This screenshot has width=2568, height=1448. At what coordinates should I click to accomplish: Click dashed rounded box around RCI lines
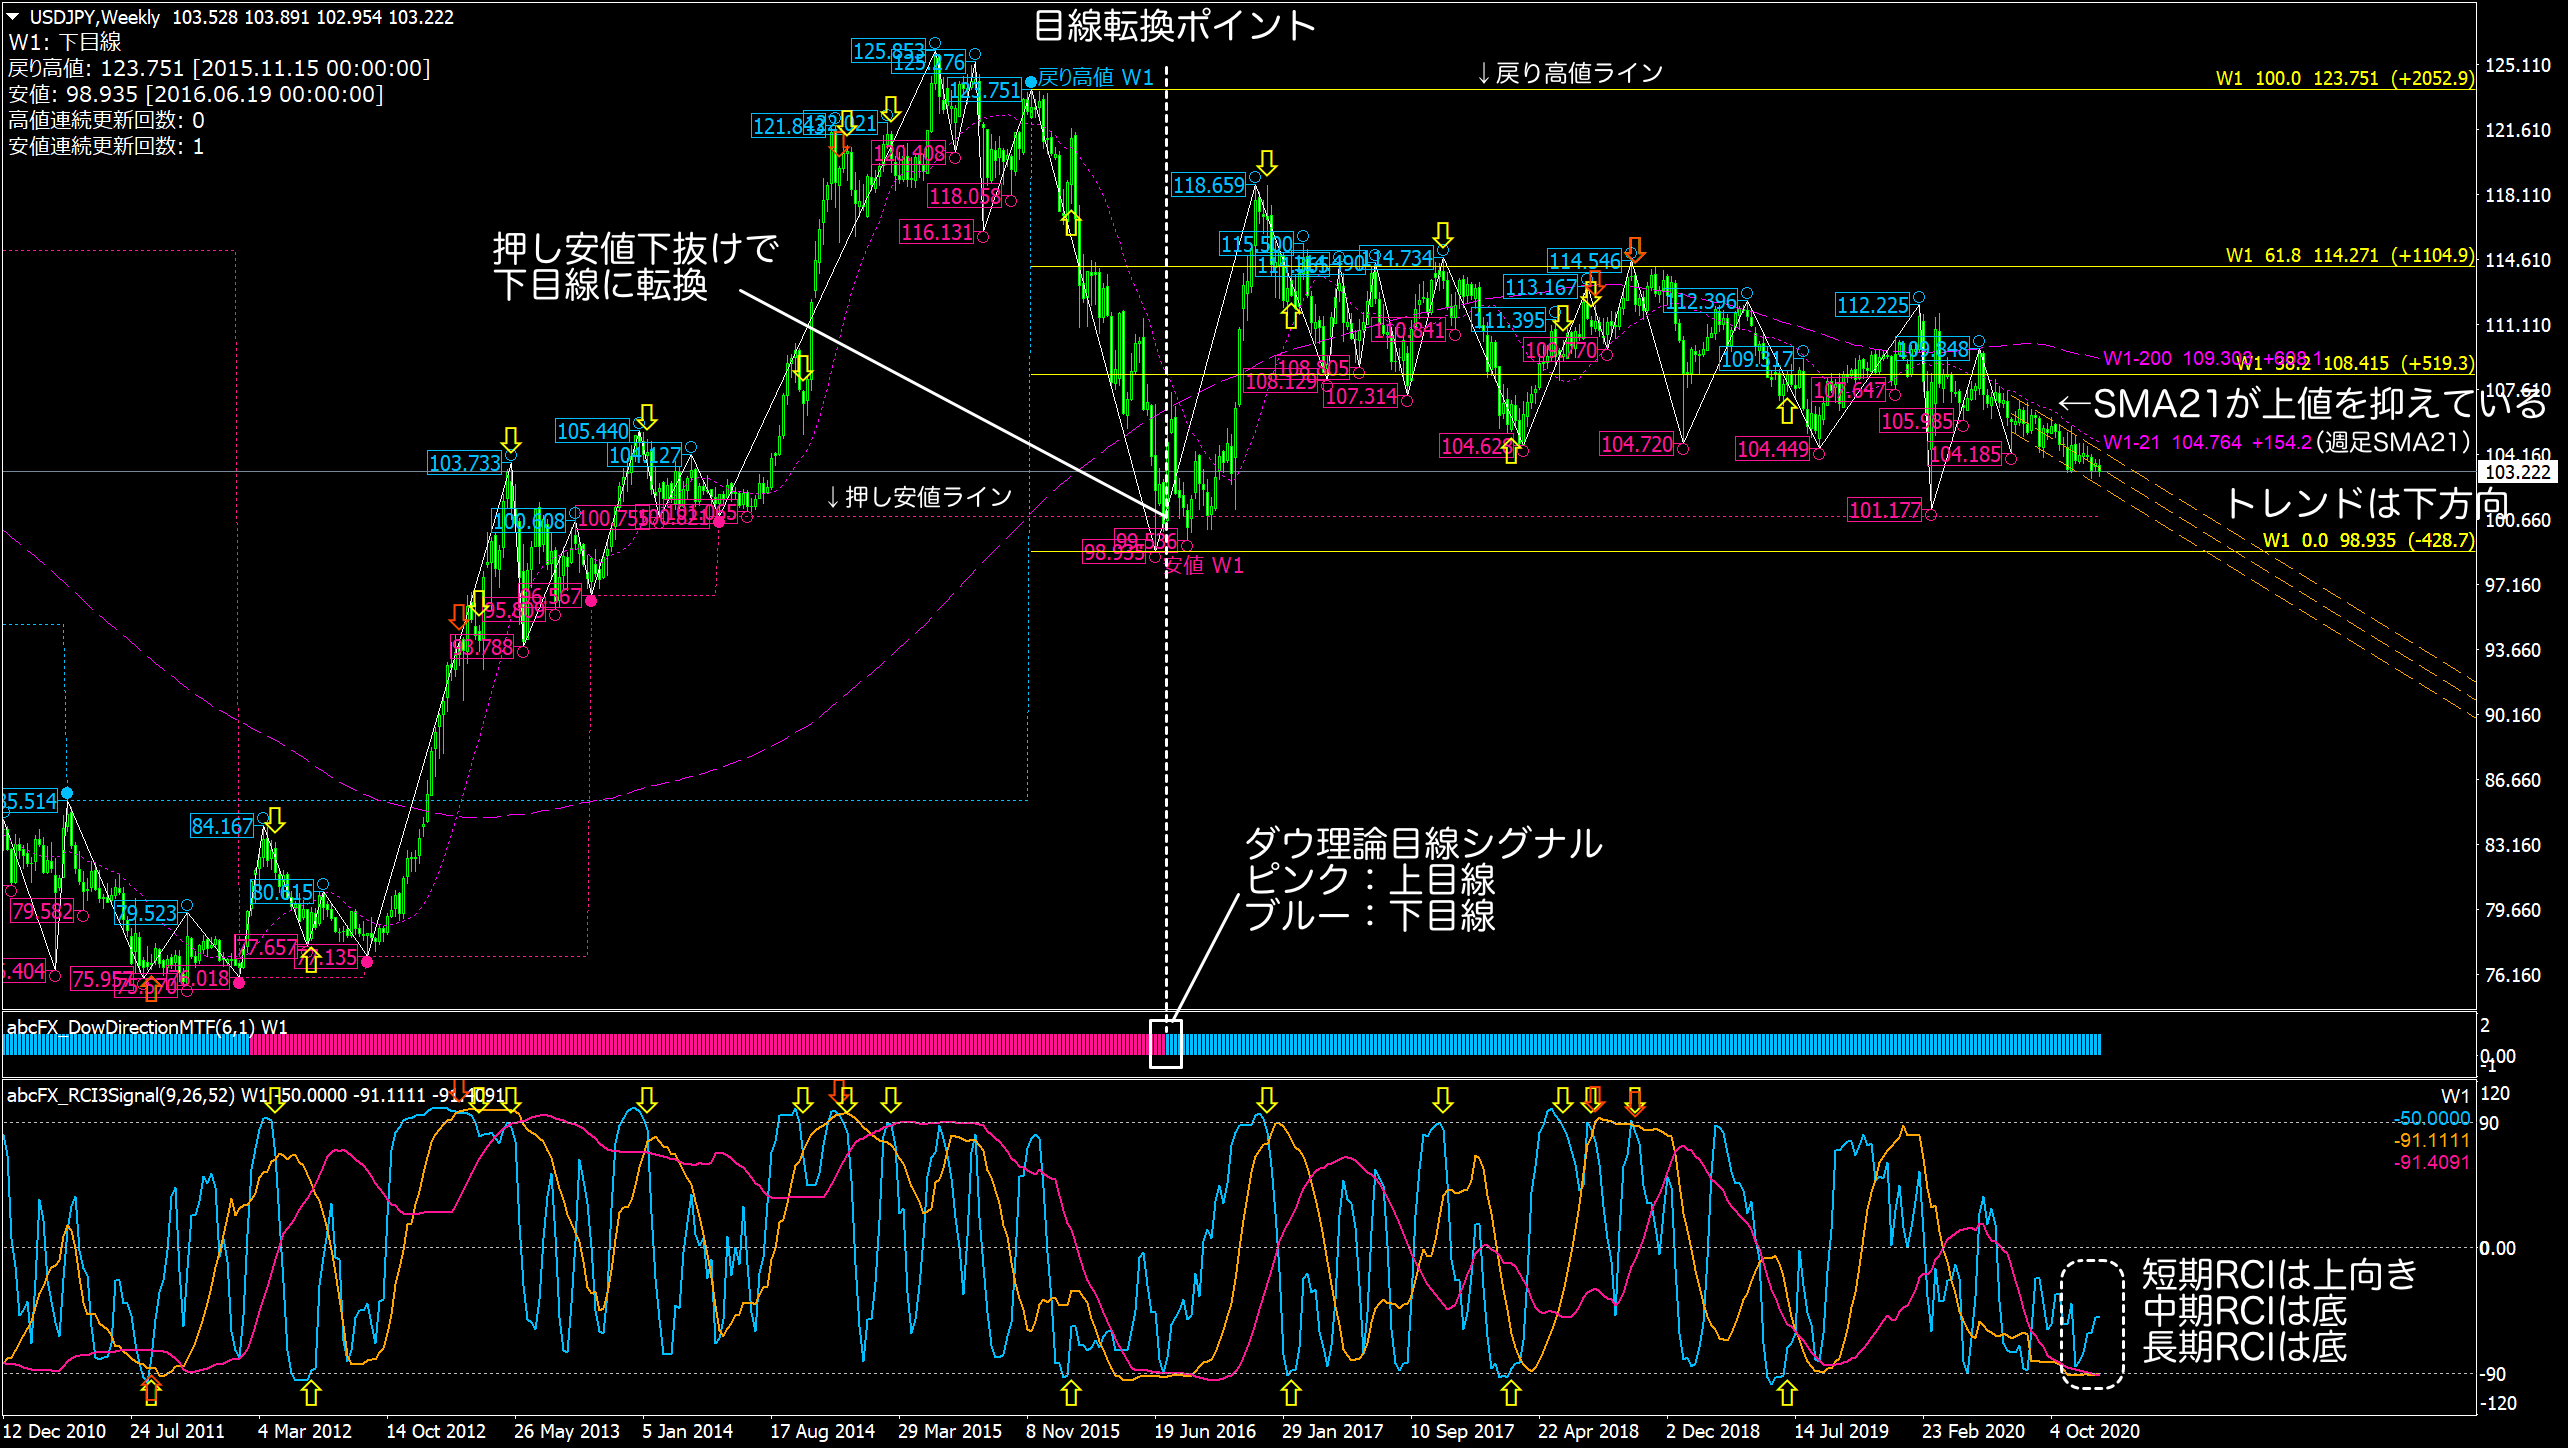2091,1323
